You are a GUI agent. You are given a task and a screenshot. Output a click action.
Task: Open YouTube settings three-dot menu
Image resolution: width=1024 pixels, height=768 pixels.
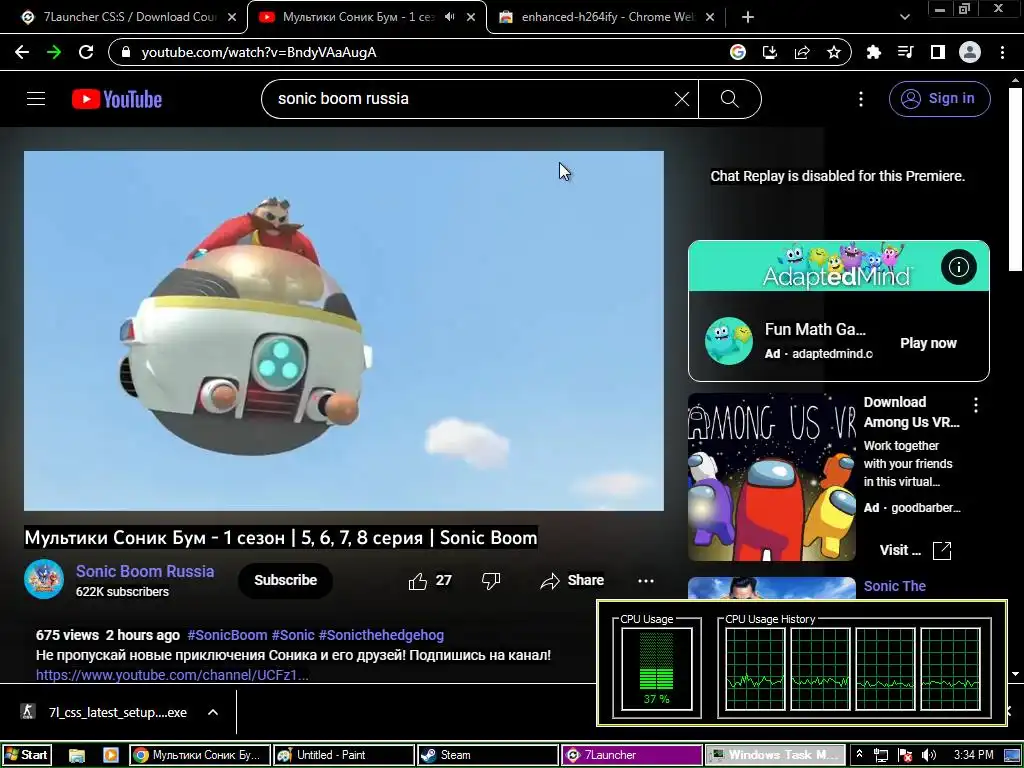861,99
